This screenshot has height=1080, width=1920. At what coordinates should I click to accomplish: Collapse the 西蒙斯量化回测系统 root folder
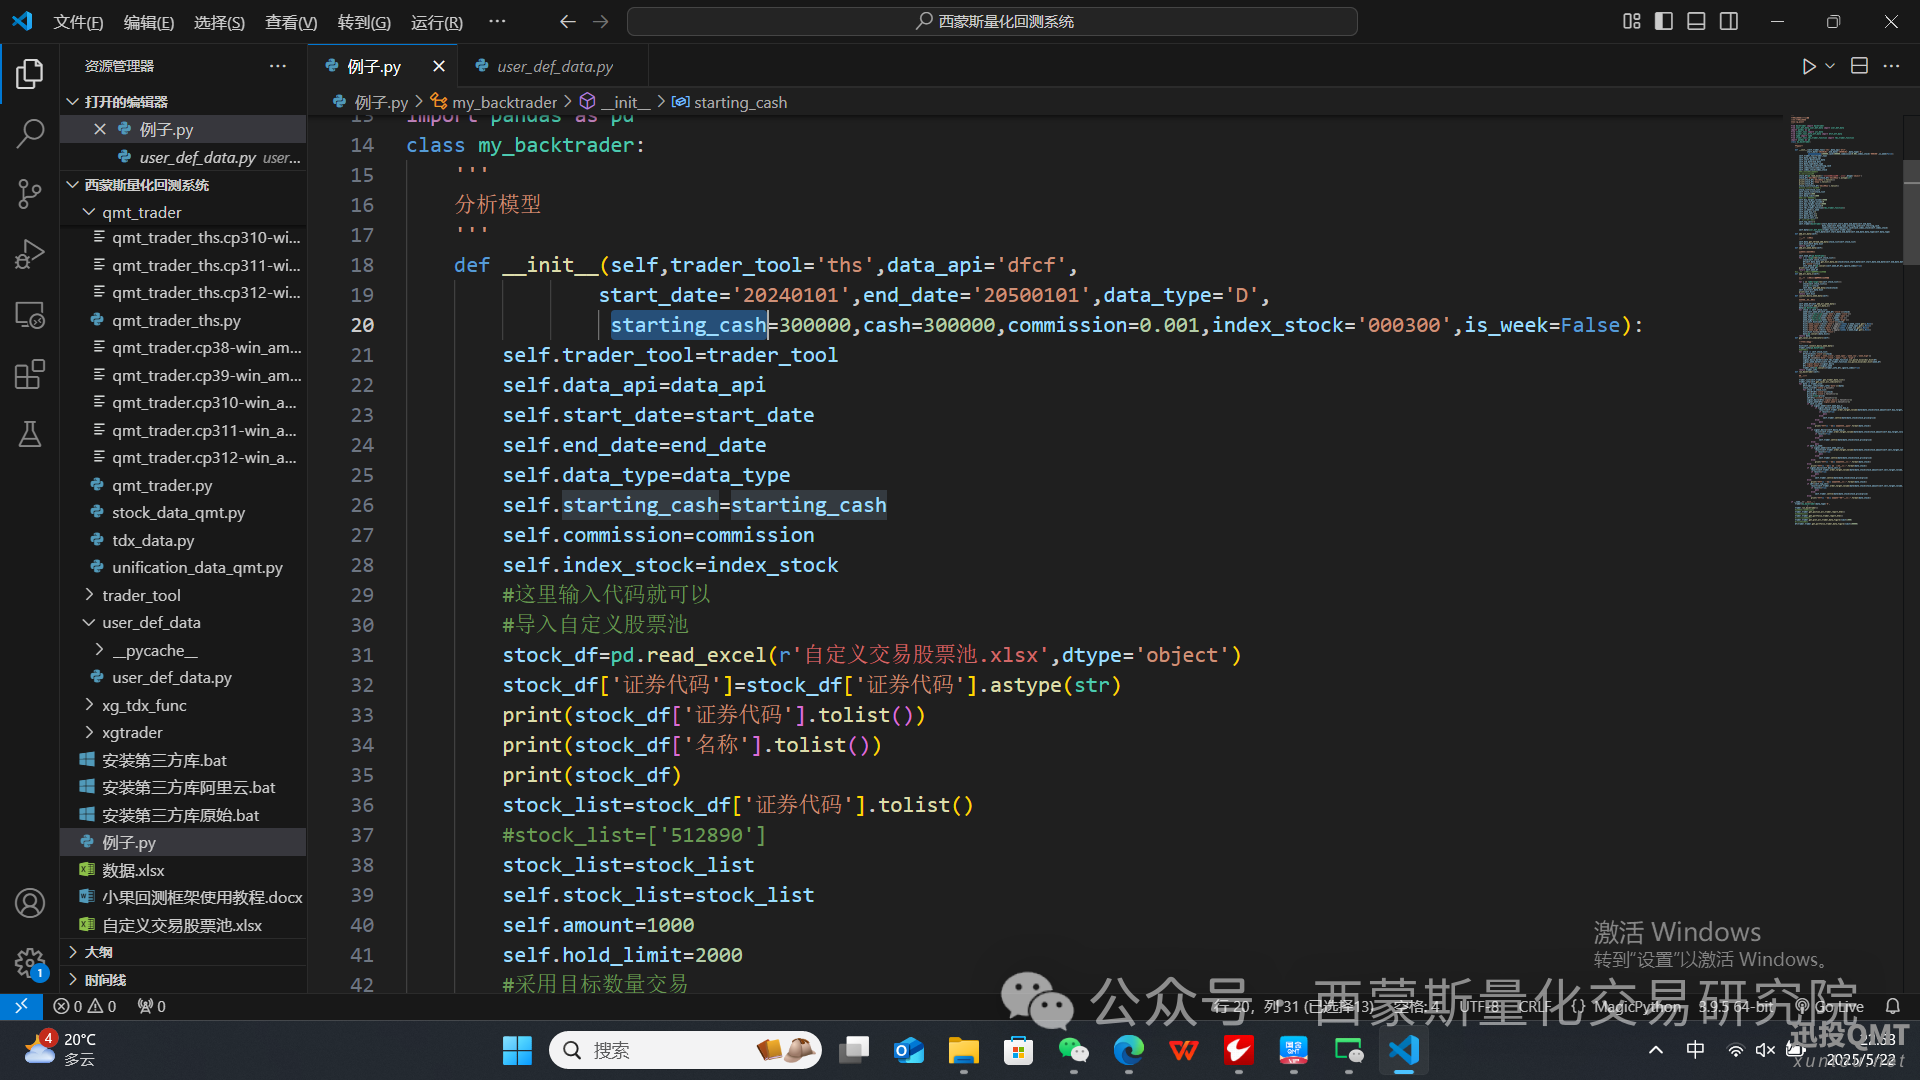pyautogui.click(x=72, y=185)
